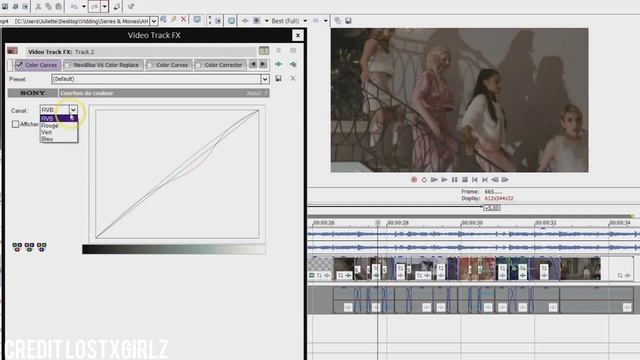
Task: Toggle the first Color Curves checkbox
Action: [x=19, y=64]
